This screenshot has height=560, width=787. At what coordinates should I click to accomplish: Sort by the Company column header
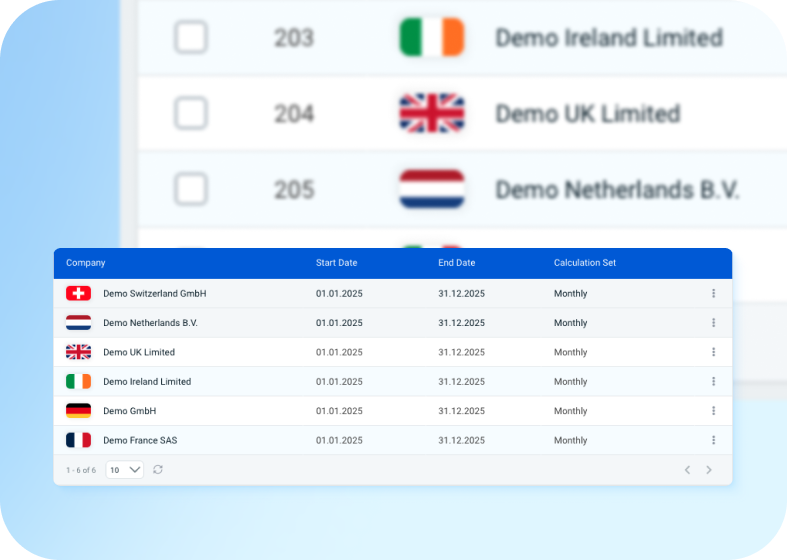click(85, 263)
